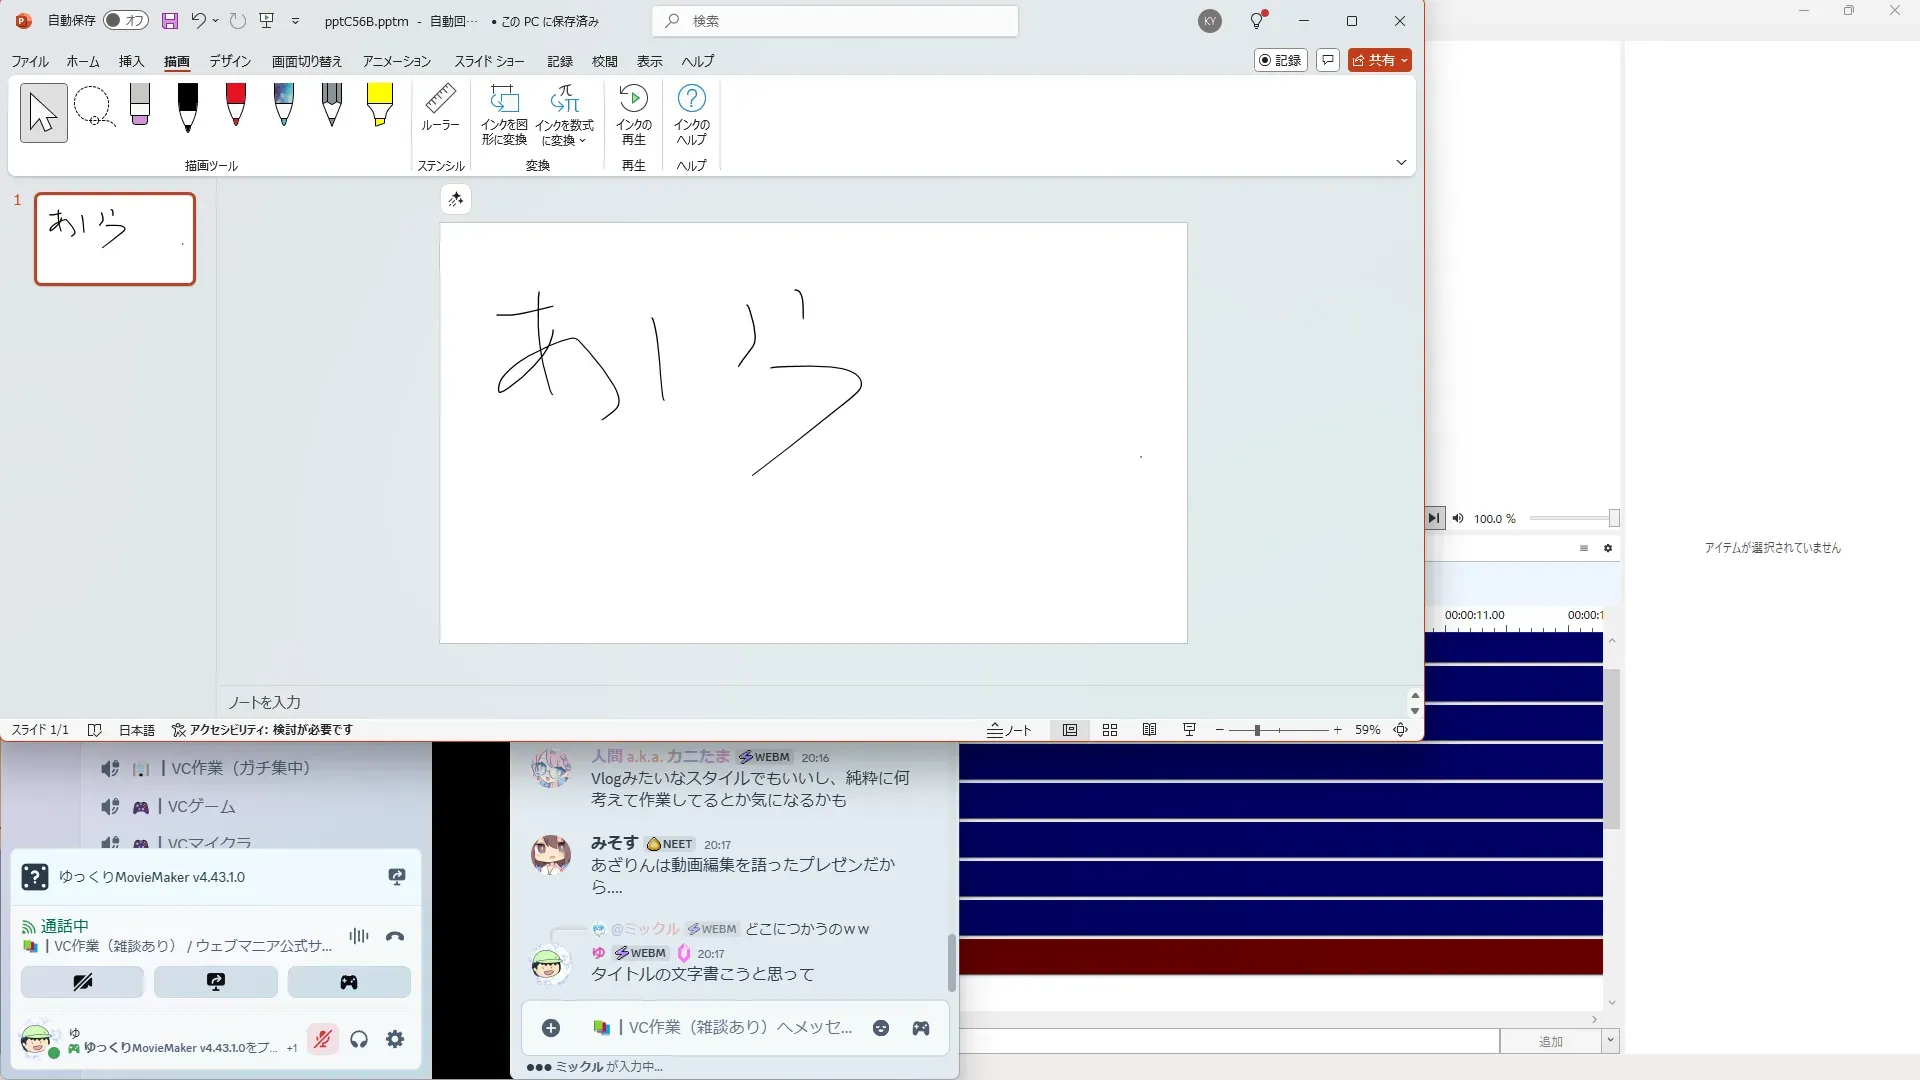Click Ink to Shape conversion
The width and height of the screenshot is (1920, 1080).
[x=504, y=114]
